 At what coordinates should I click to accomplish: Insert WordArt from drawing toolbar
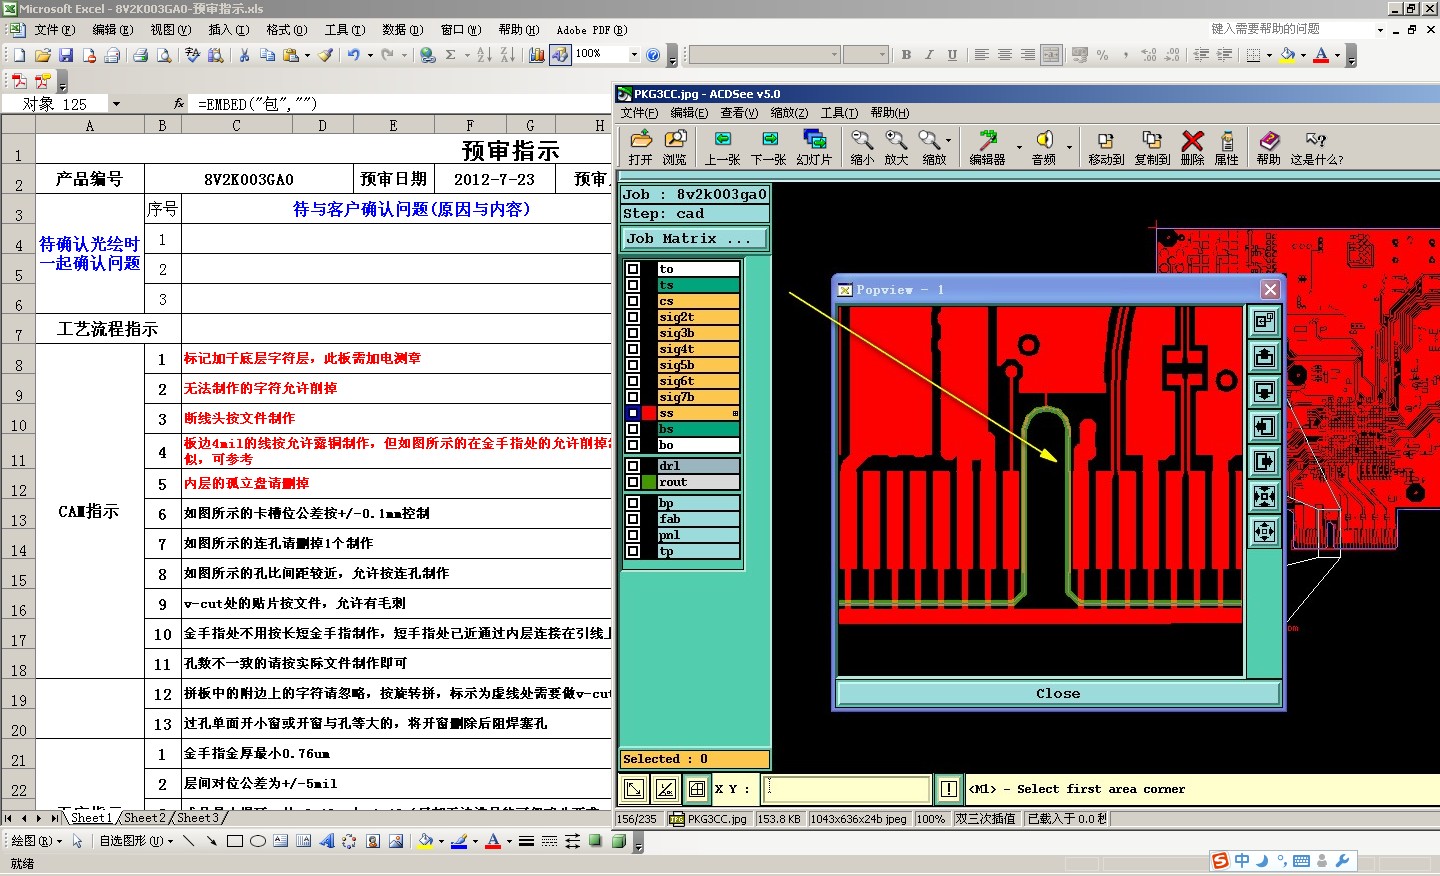(x=326, y=841)
